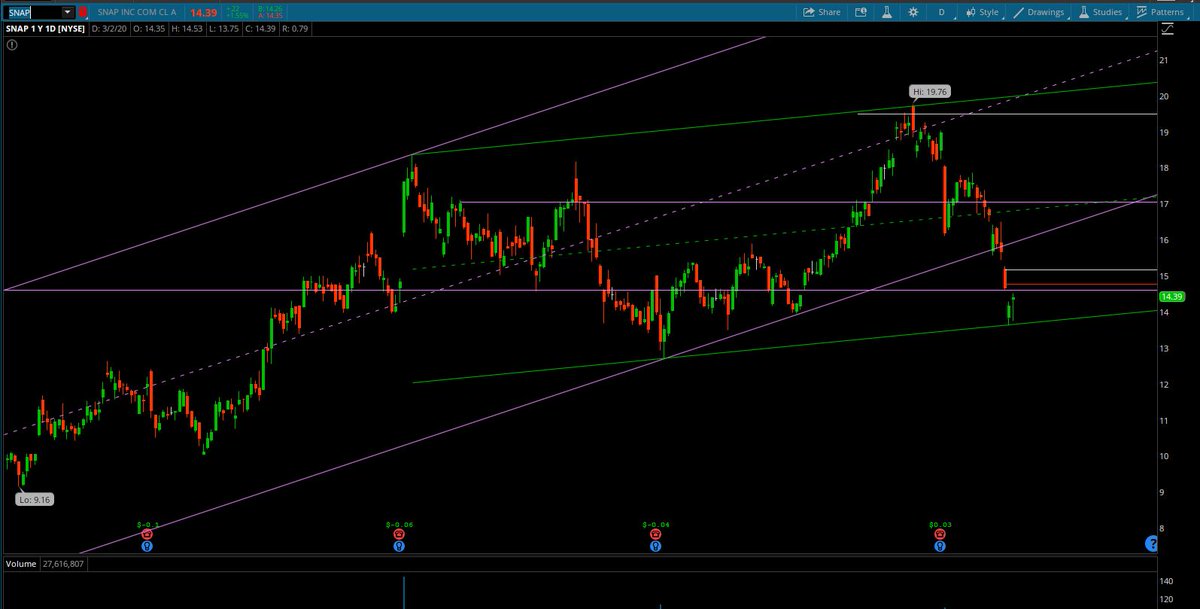The height and width of the screenshot is (609, 1200).
Task: Click the $-0.06 earnings label
Action: coord(399,524)
